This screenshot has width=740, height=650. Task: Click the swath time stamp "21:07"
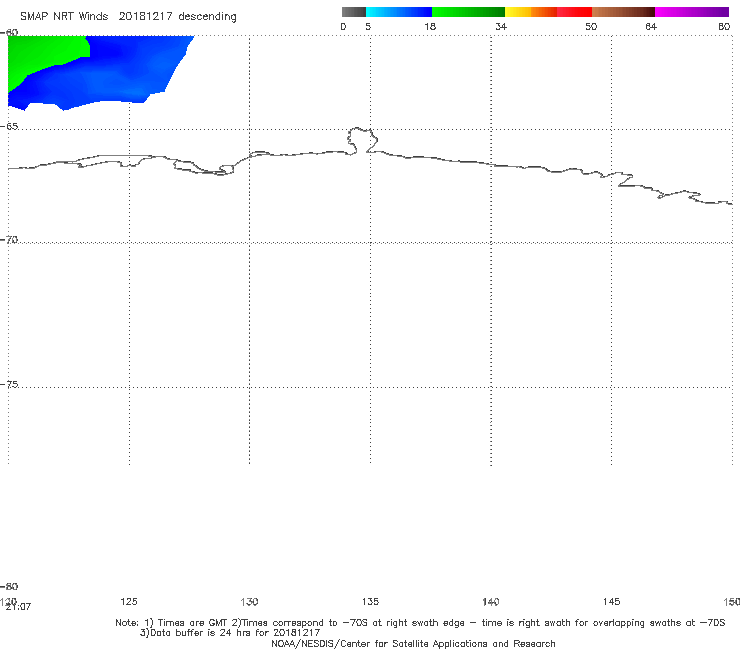[18, 607]
